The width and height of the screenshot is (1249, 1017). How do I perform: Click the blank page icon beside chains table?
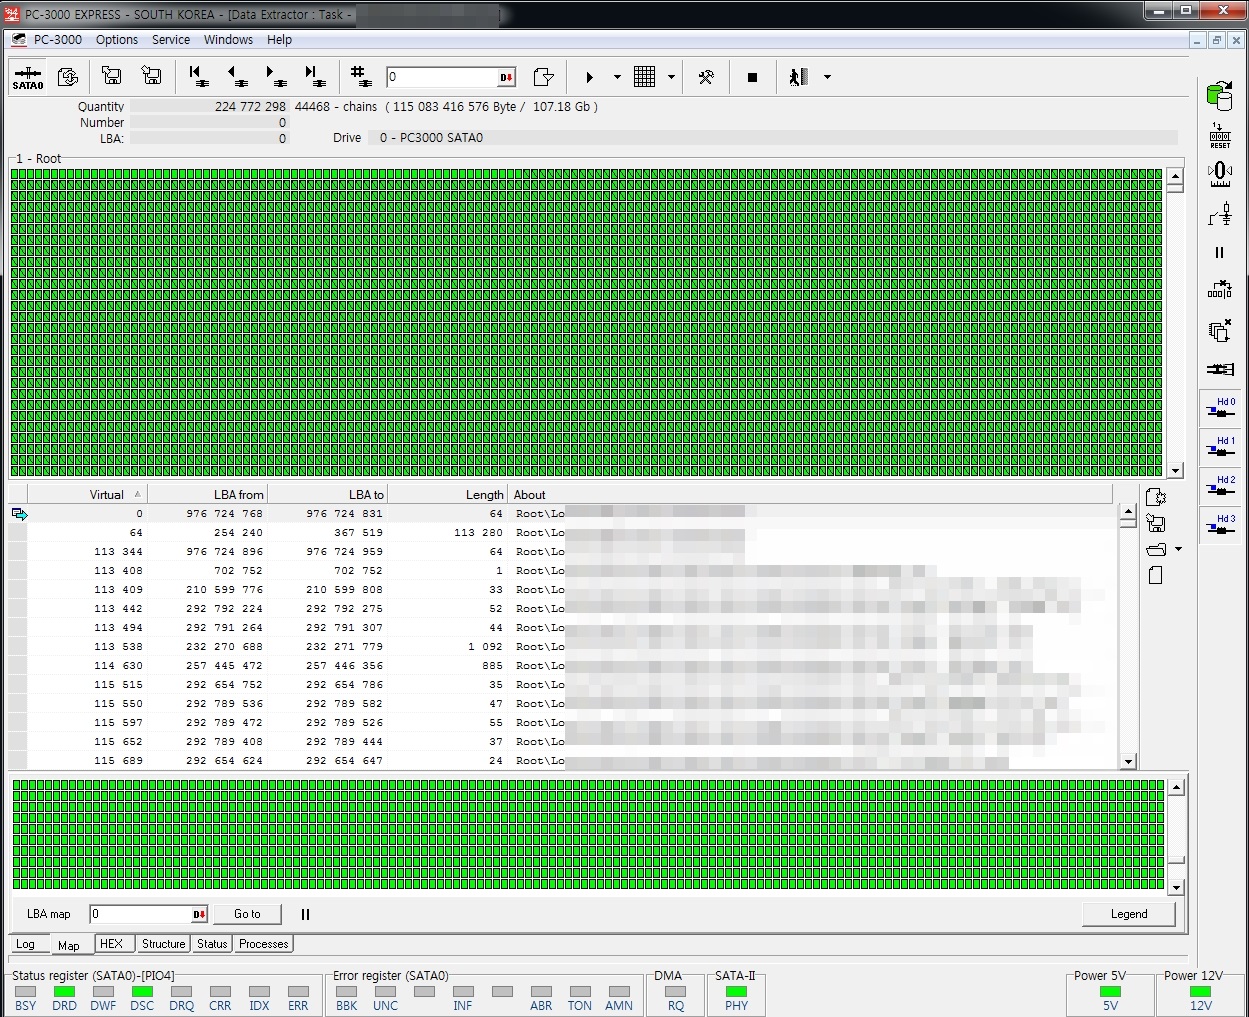[1155, 575]
